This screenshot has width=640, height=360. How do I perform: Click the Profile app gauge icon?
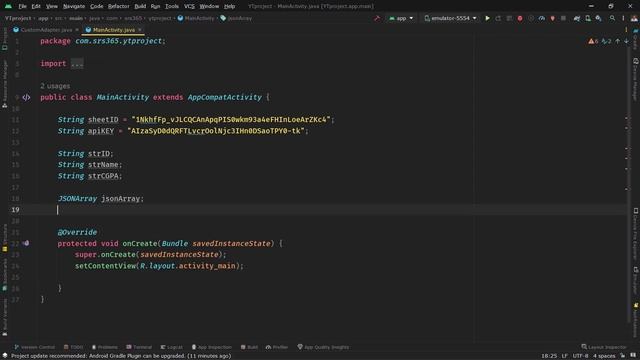coord(542,18)
